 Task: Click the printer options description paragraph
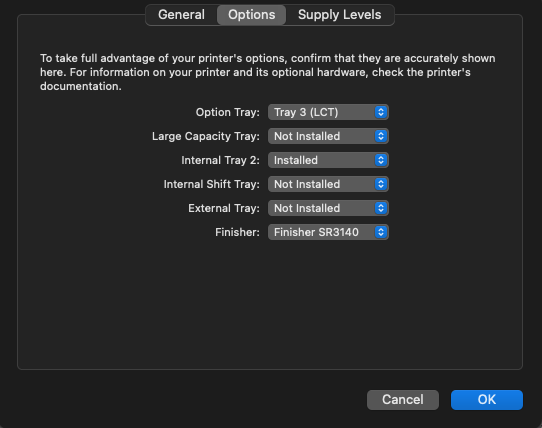click(x=268, y=72)
